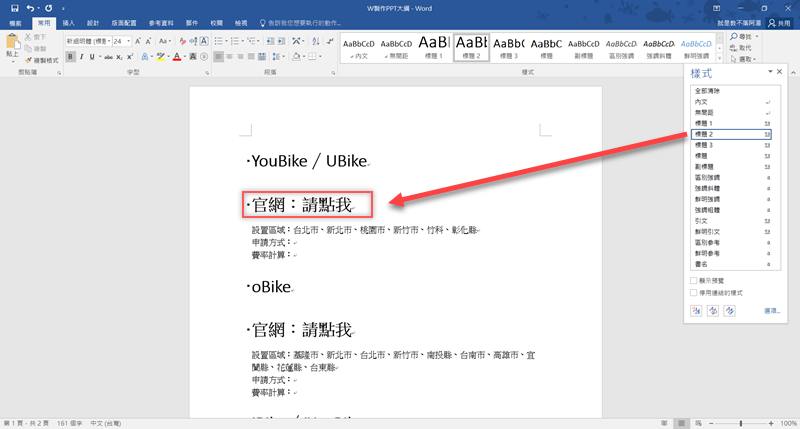
Task: Click the Undo arrow icon
Action: point(31,8)
